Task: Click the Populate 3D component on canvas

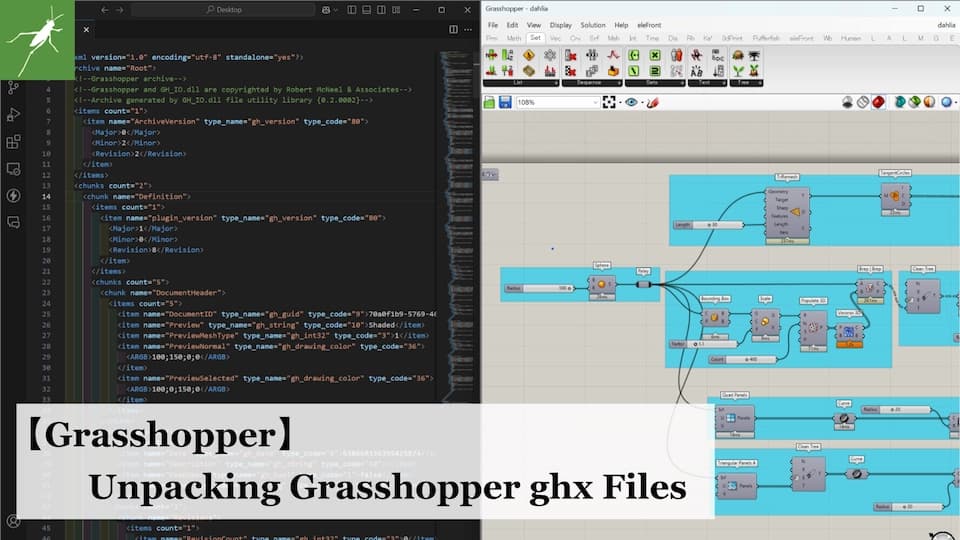Action: click(x=813, y=328)
